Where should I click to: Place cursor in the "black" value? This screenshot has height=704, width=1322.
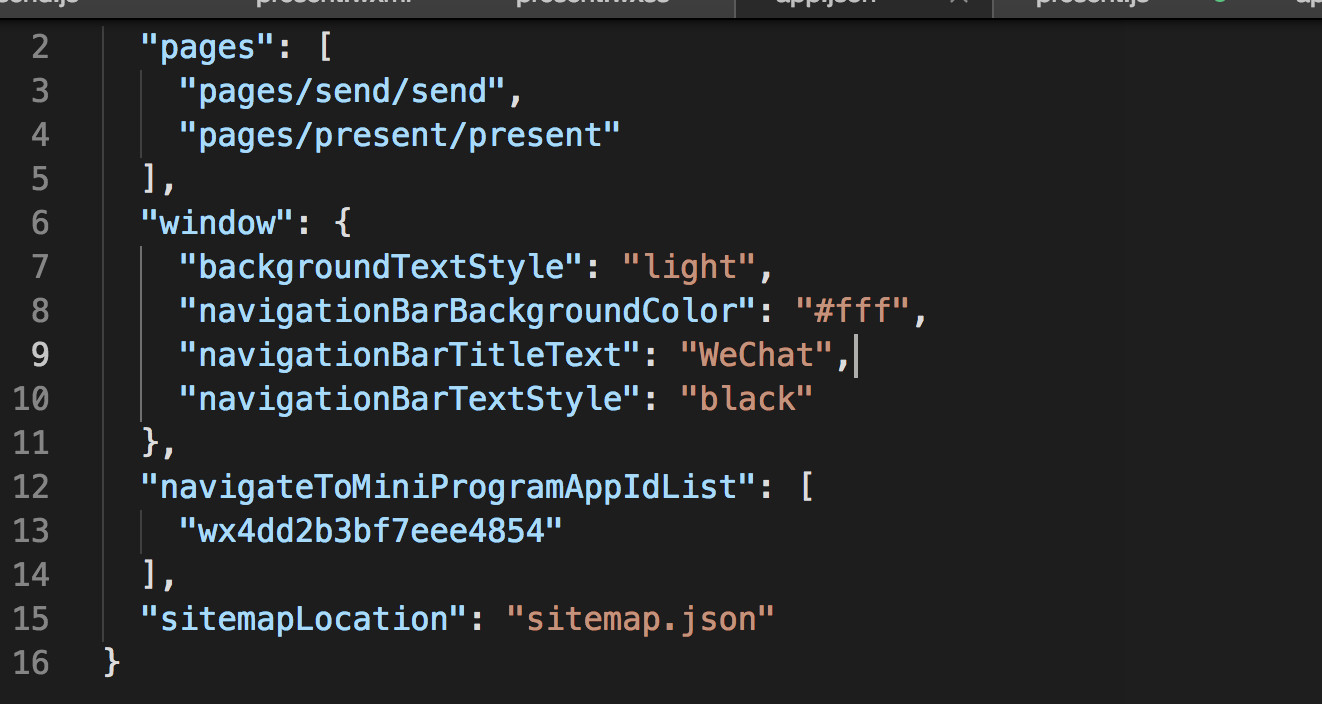746,399
